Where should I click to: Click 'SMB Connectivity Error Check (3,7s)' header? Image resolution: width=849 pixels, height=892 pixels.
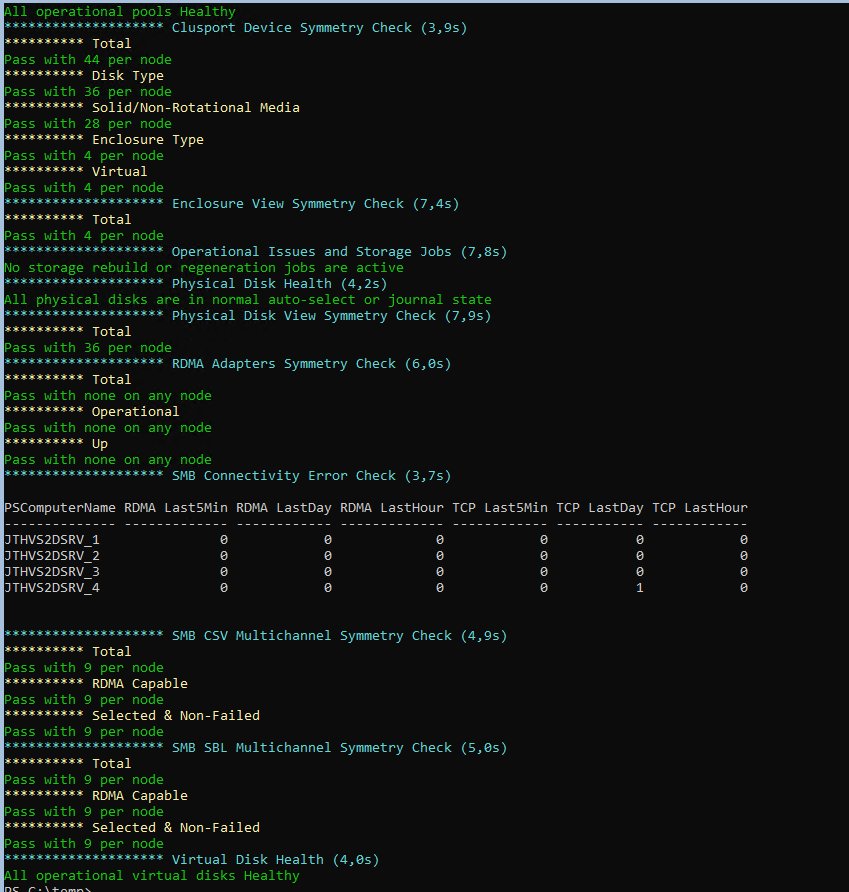311,476
